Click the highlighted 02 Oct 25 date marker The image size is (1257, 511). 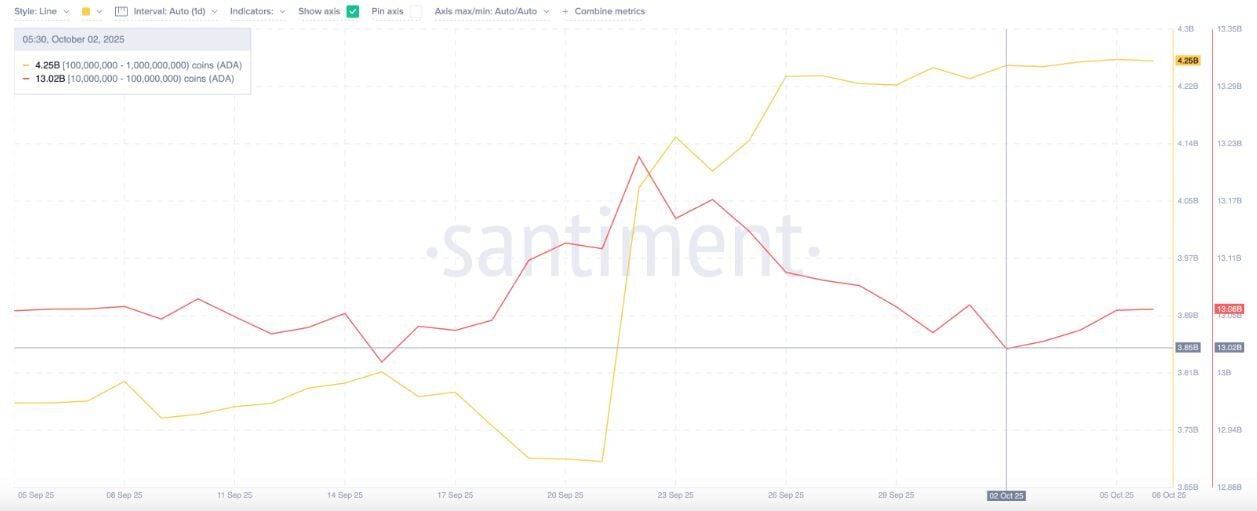1006,495
